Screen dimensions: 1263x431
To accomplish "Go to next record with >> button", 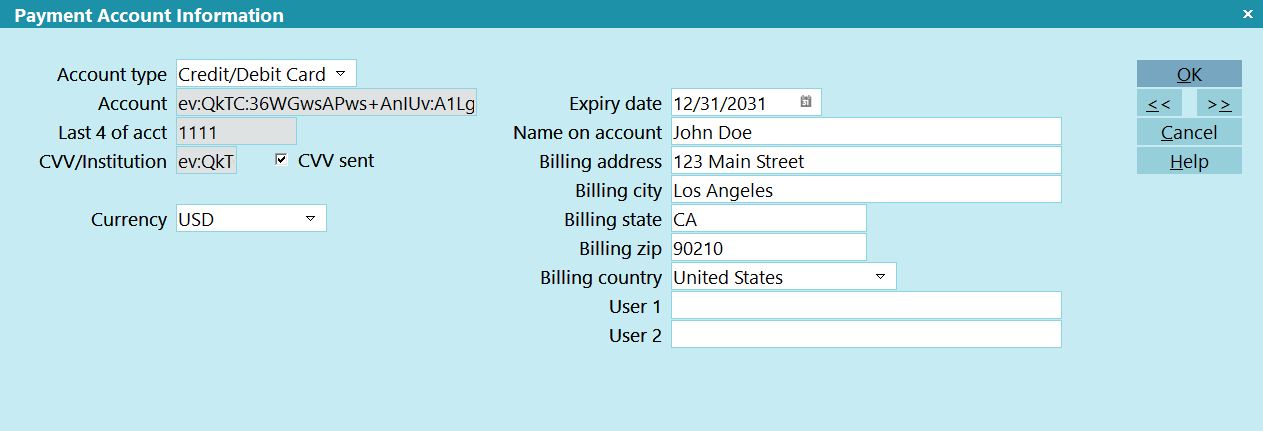I will pyautogui.click(x=1219, y=103).
